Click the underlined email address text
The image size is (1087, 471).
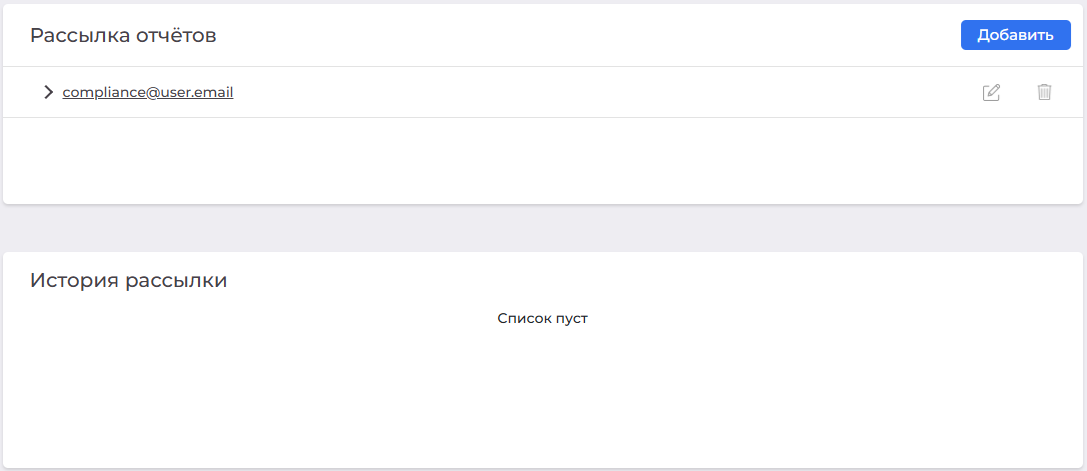click(x=148, y=92)
